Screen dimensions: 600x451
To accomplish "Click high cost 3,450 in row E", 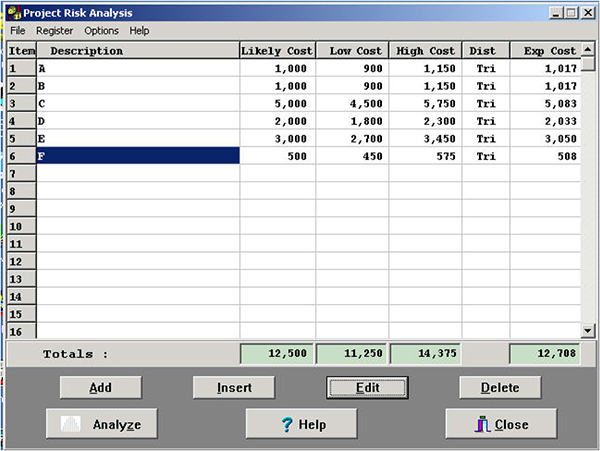I will click(x=425, y=138).
